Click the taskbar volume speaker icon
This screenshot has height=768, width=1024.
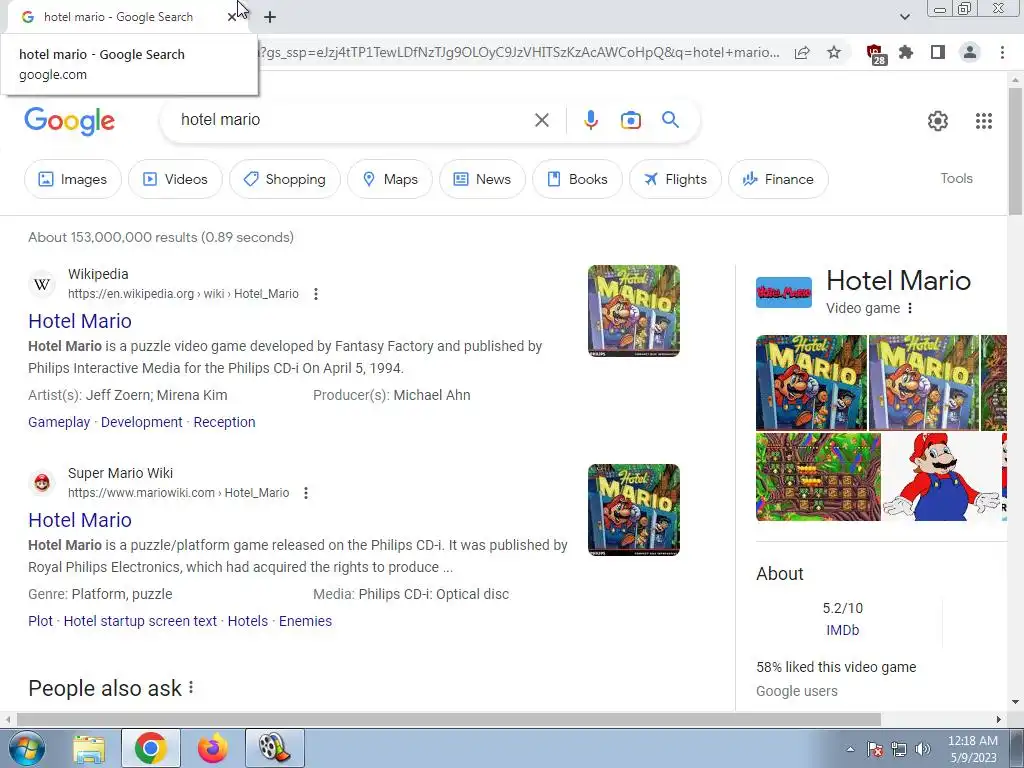pyautogui.click(x=923, y=749)
